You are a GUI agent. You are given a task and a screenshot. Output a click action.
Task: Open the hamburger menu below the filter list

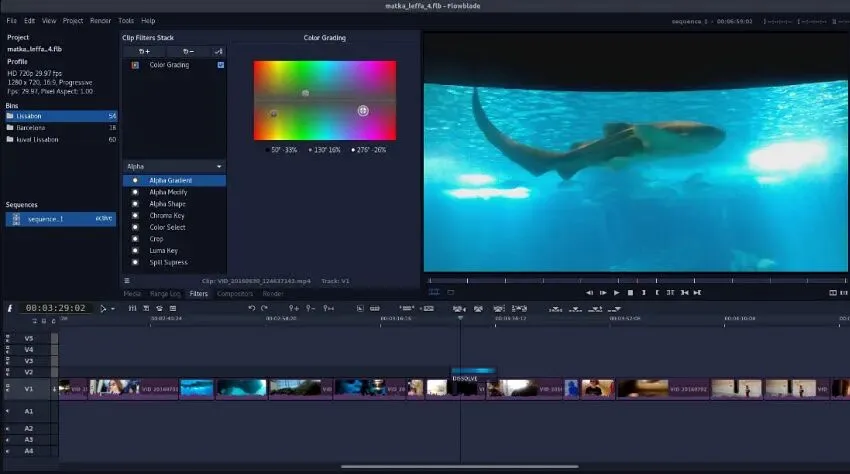pos(127,280)
